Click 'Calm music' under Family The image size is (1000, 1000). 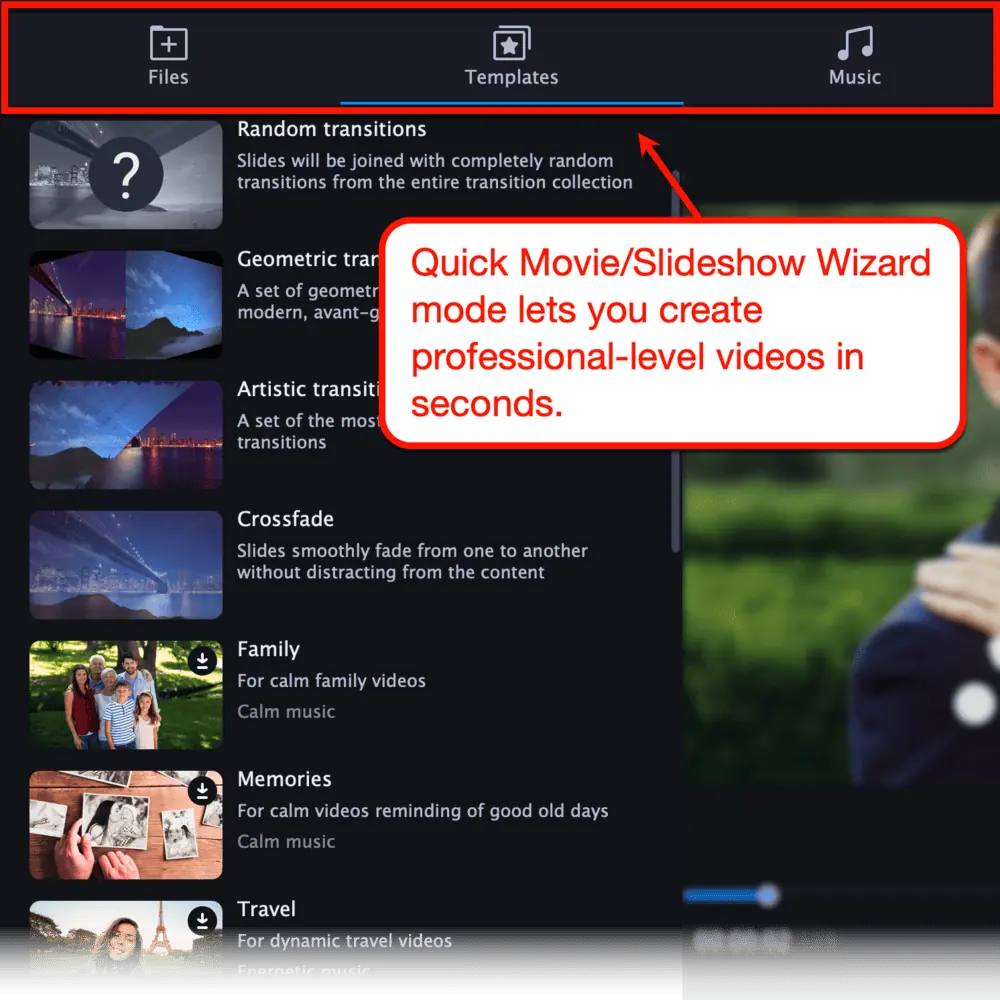coord(286,712)
